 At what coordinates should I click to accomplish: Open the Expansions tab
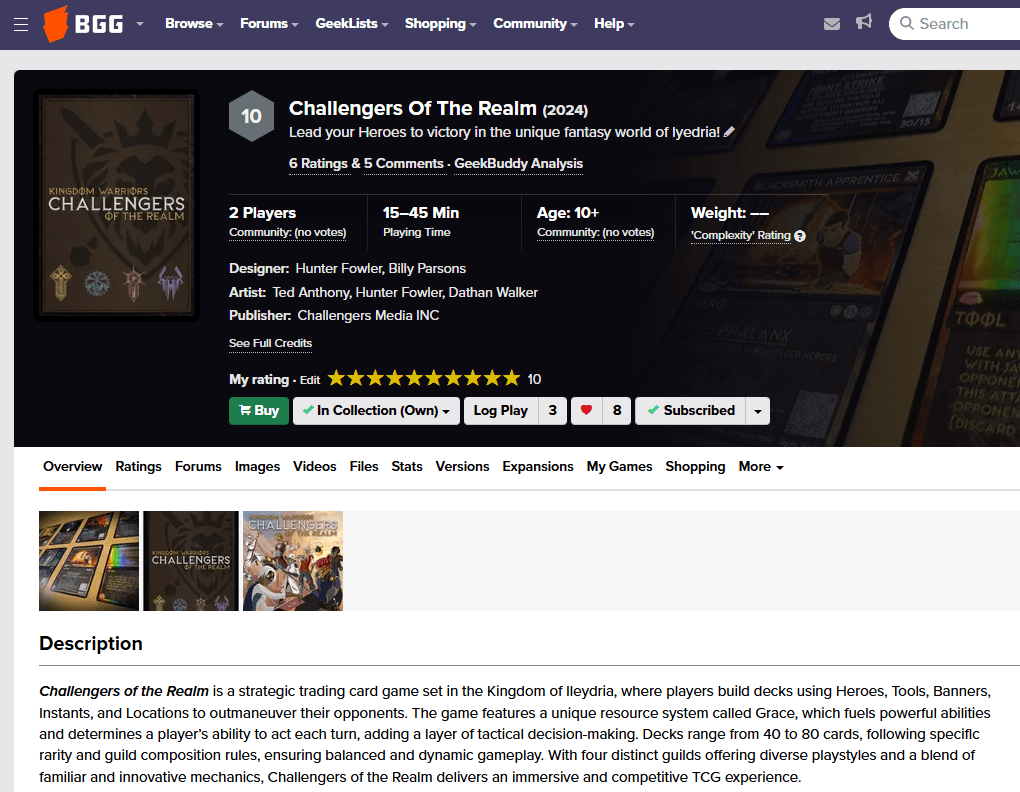[x=537, y=467]
